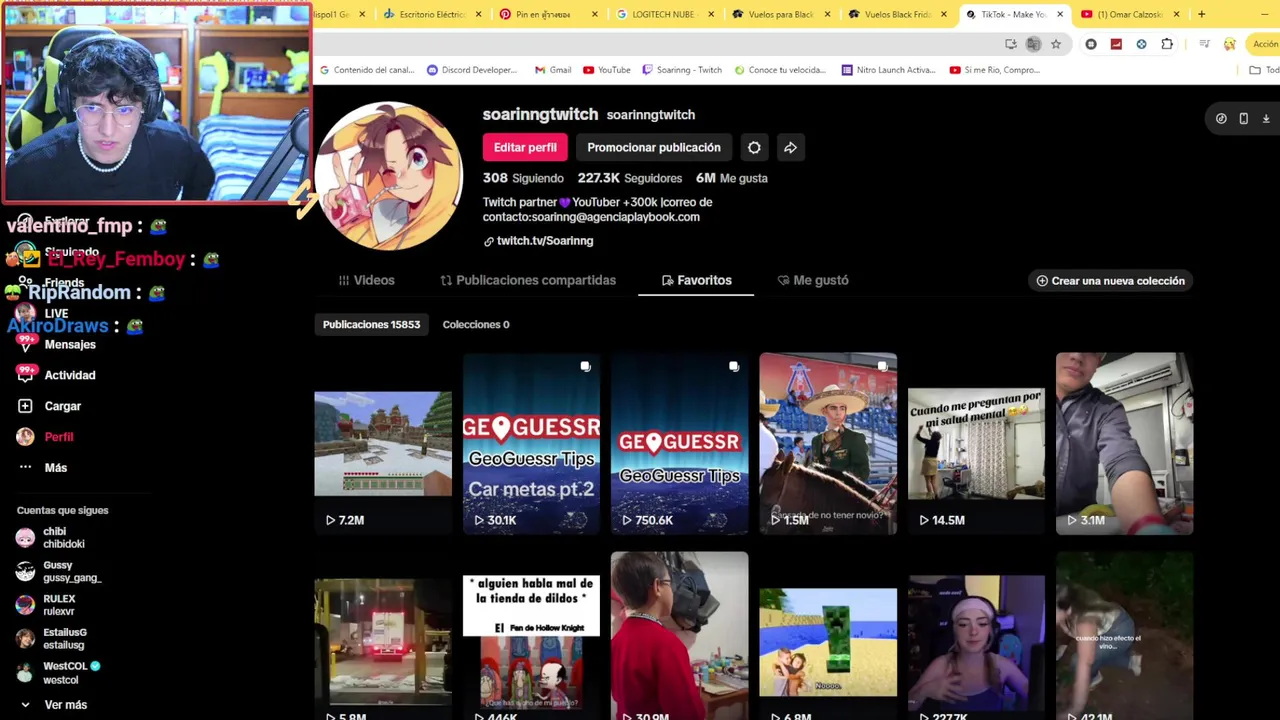The height and width of the screenshot is (720, 1280).
Task: Click install app icon in address bar
Action: point(1011,44)
